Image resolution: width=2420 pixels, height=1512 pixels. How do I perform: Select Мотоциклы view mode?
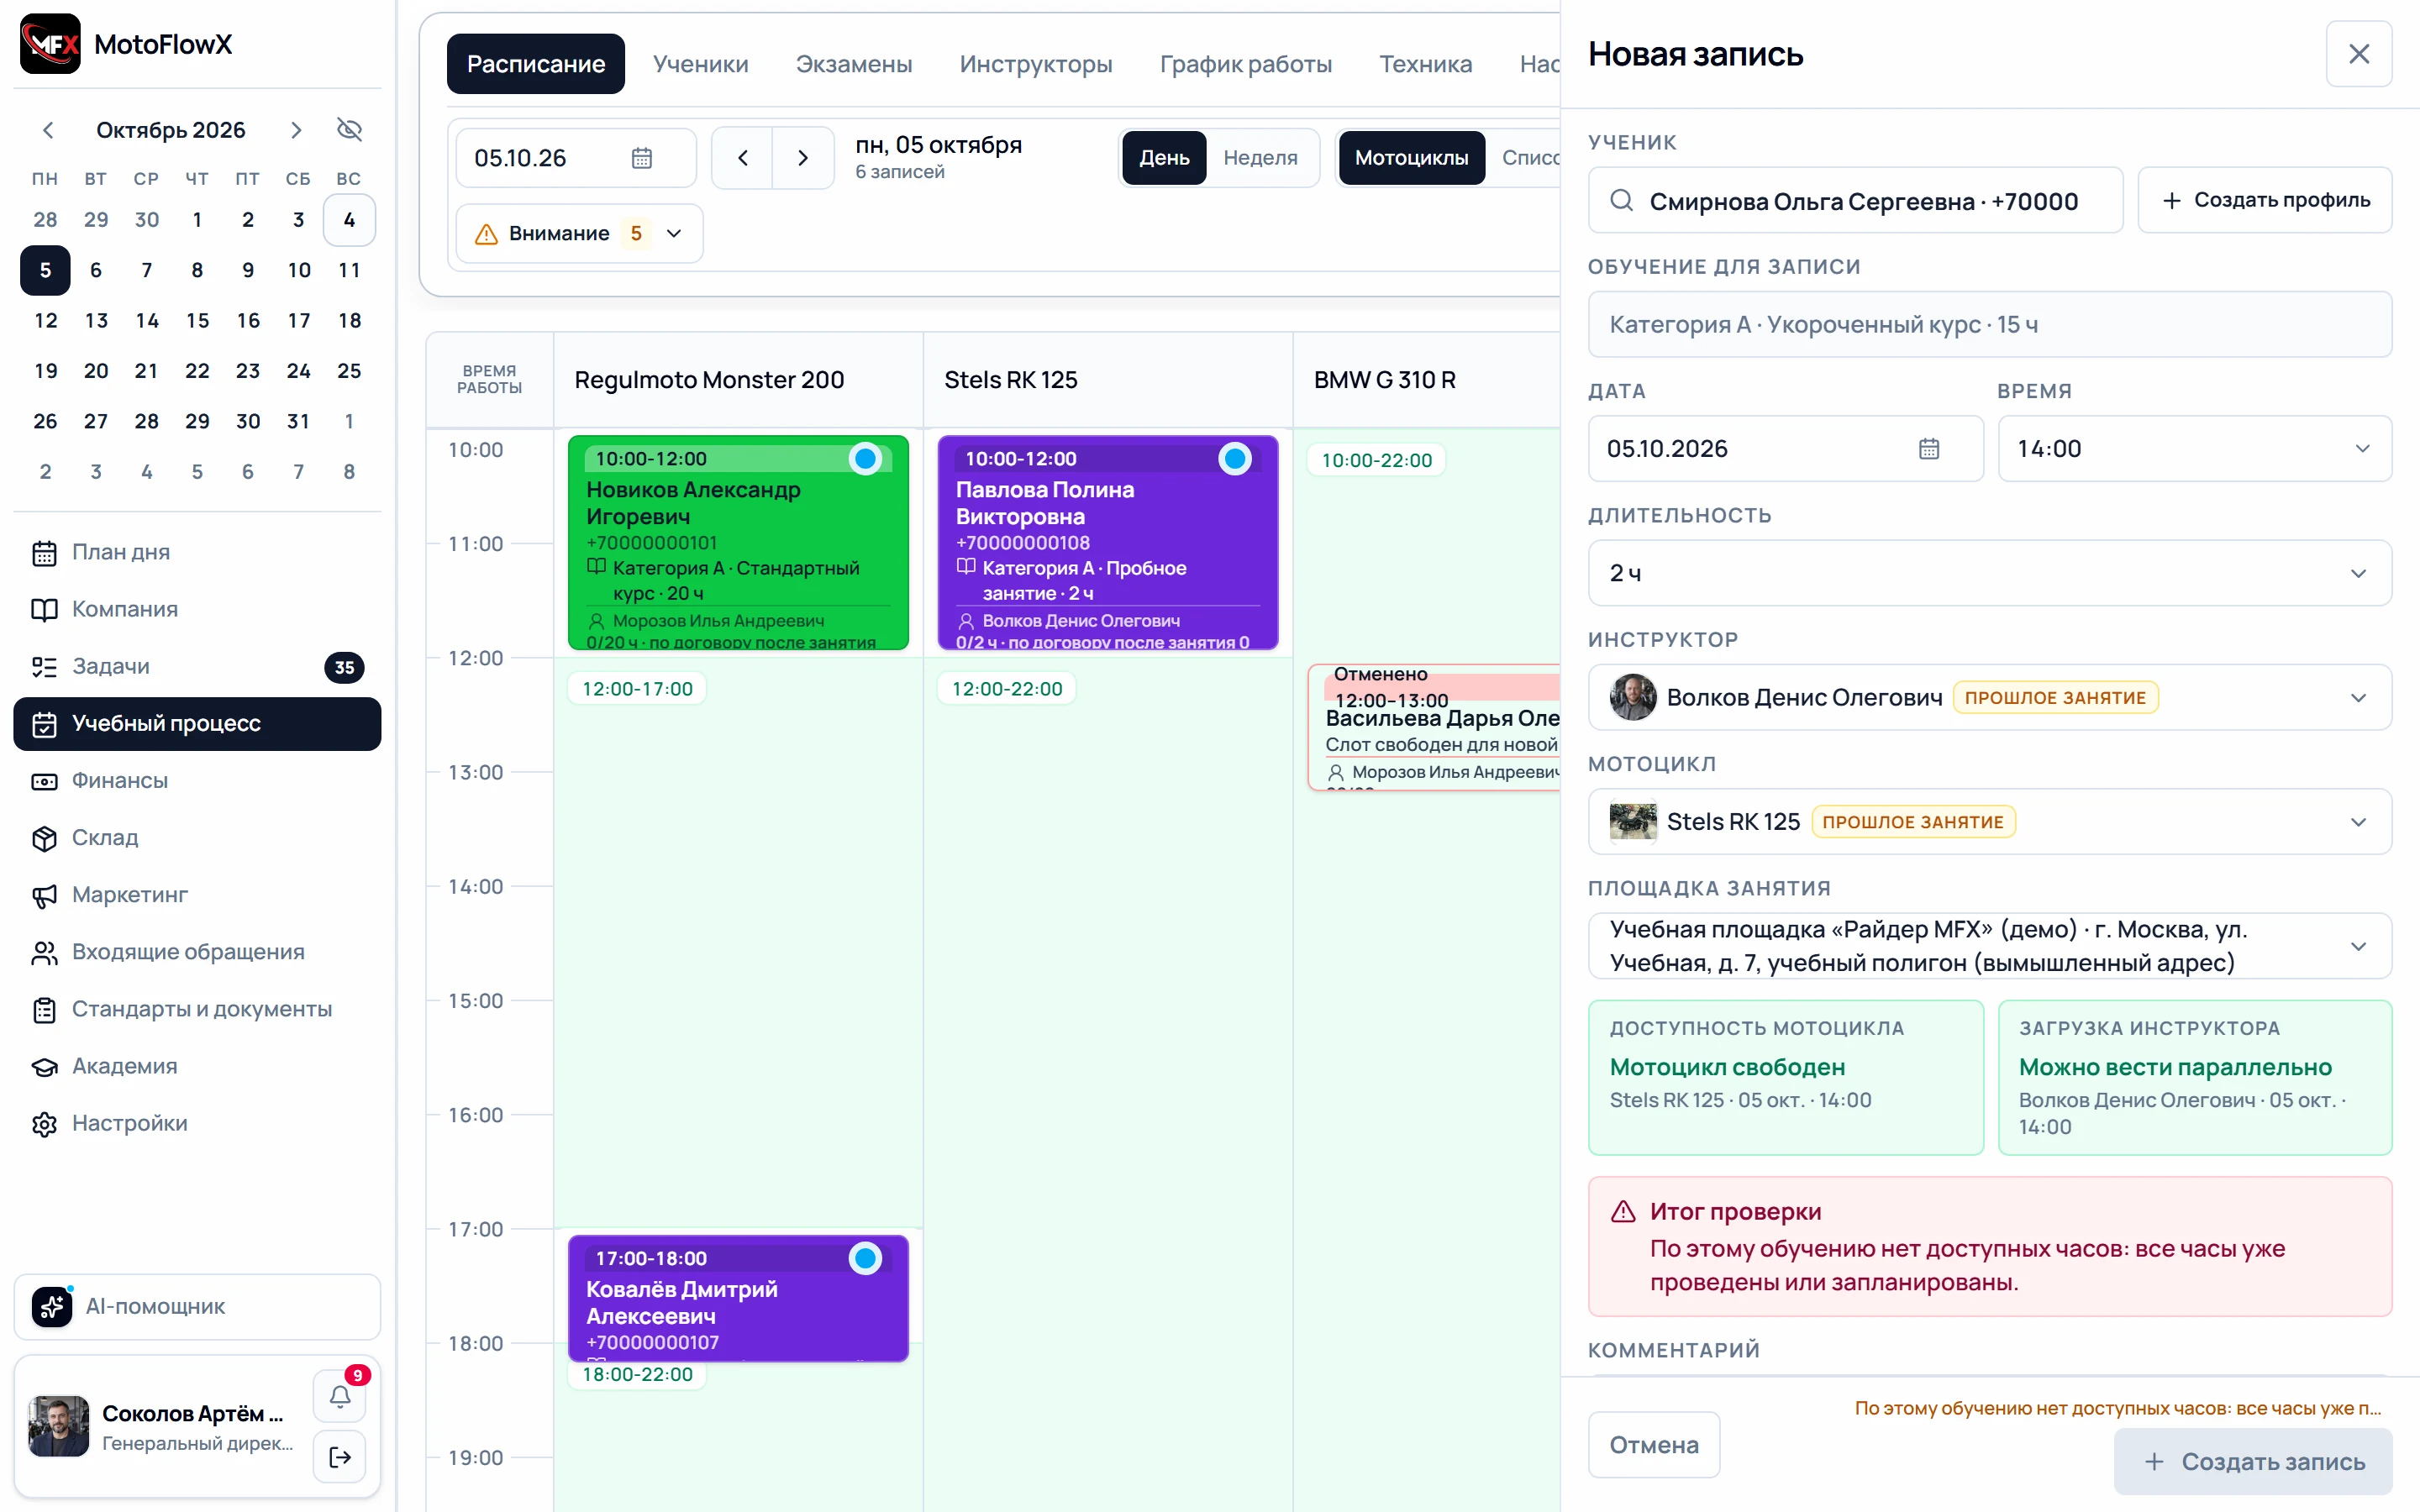point(1411,158)
